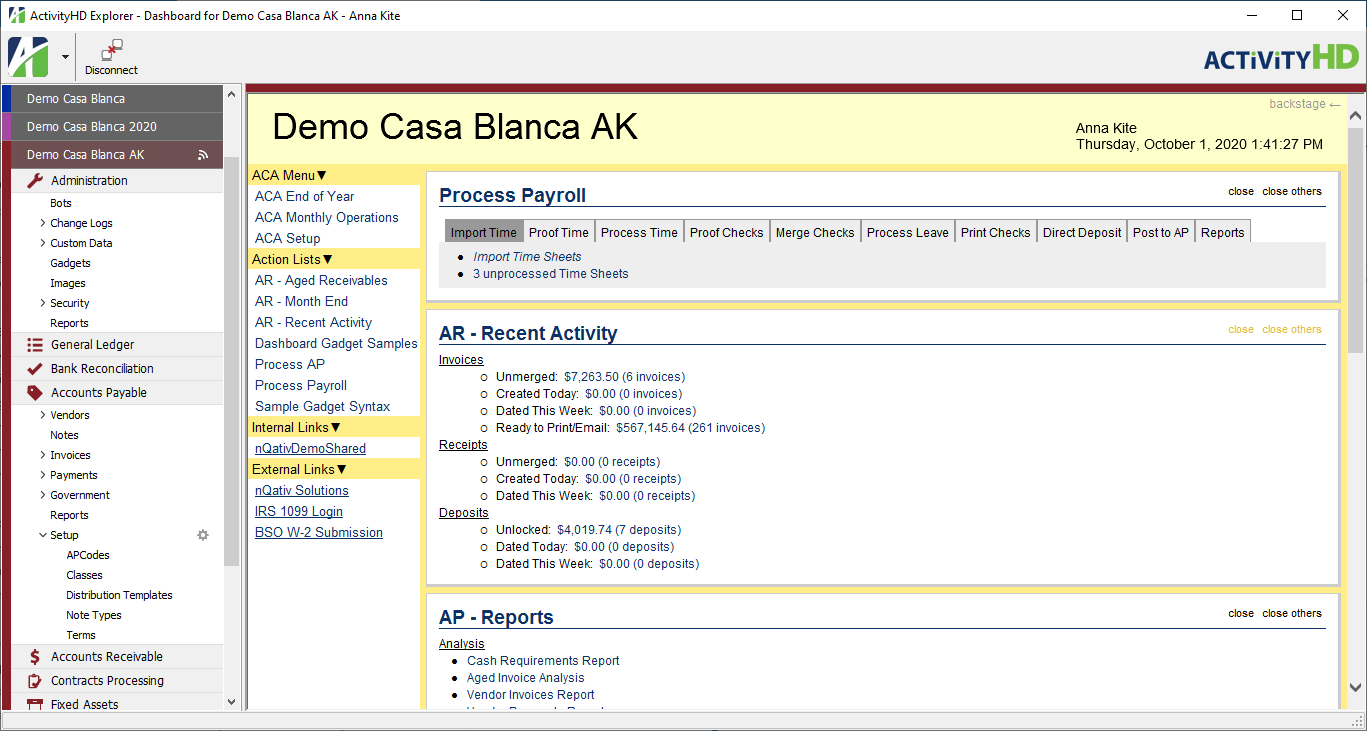Click close others on the Process Payroll gadget

[1291, 191]
